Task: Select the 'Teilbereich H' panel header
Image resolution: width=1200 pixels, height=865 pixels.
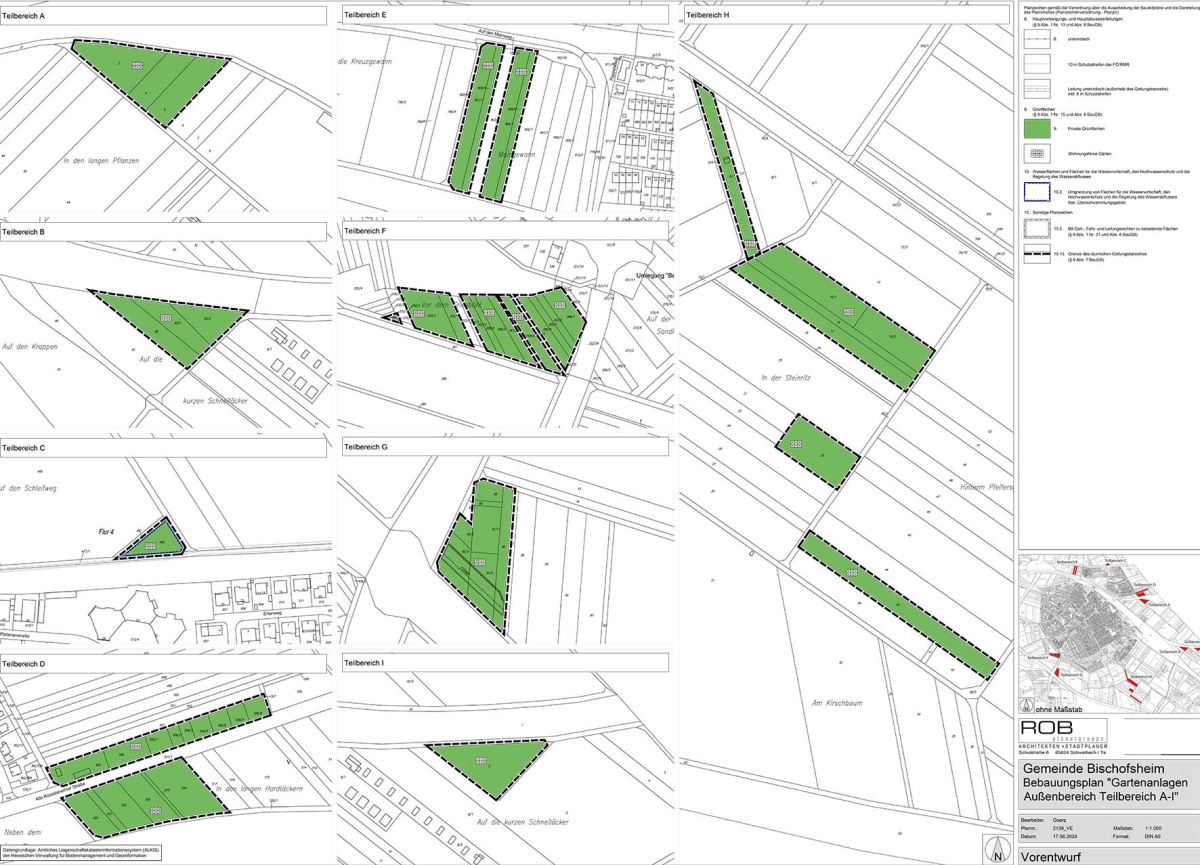Action: tap(845, 15)
